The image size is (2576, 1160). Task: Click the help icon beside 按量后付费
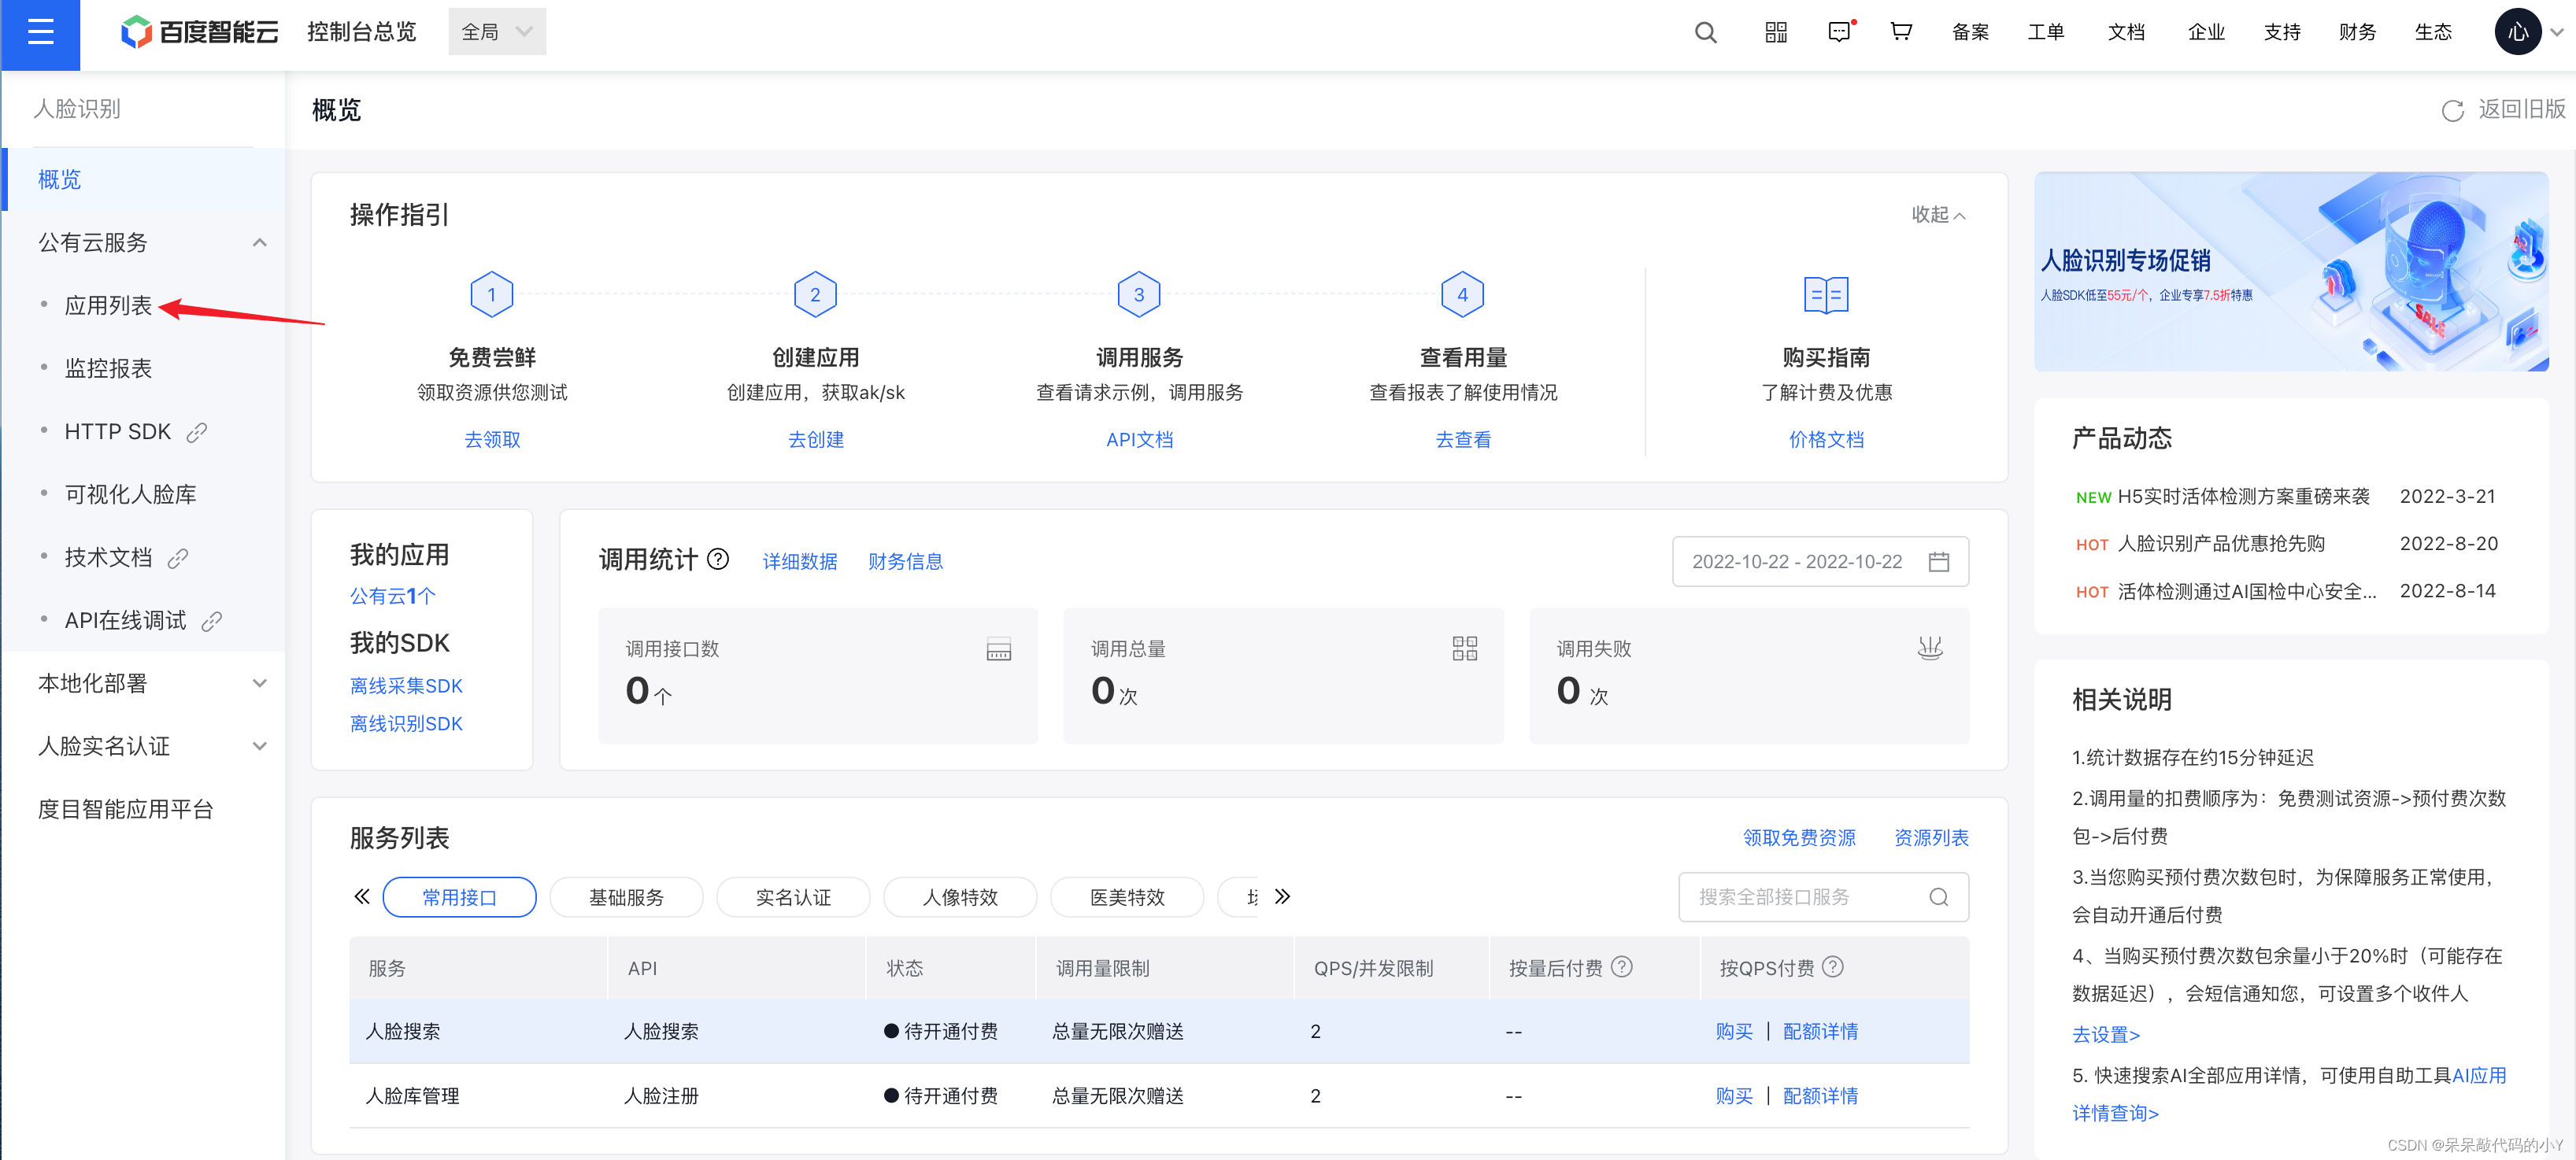[1622, 966]
